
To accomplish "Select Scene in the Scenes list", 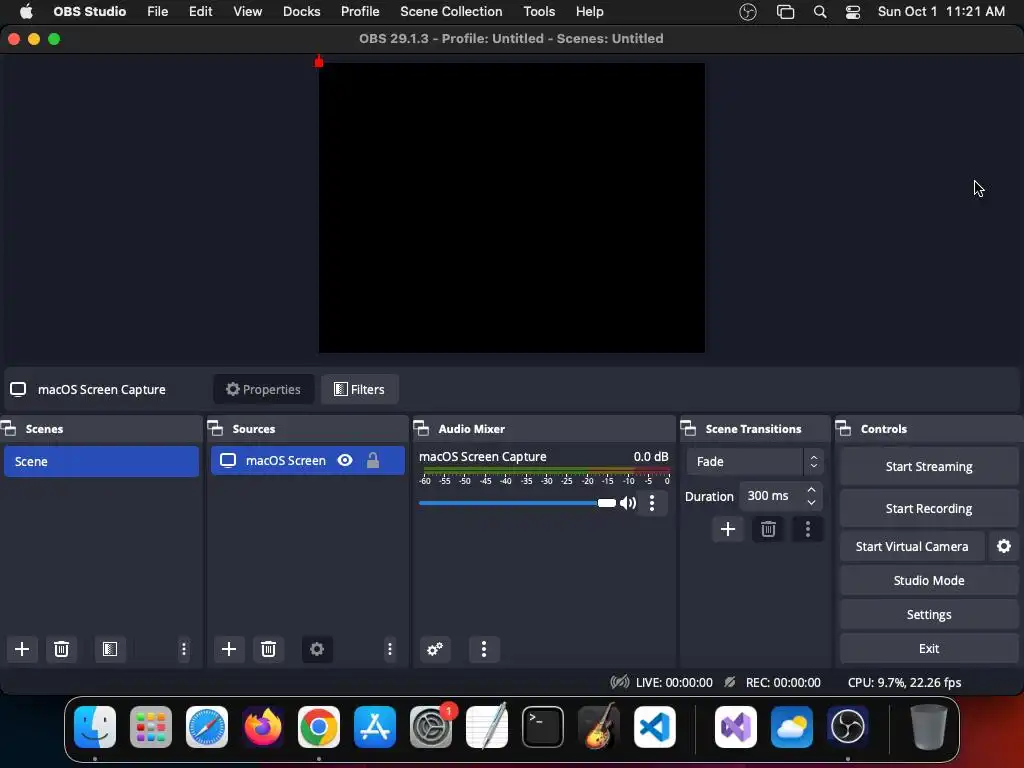I will click(x=101, y=462).
